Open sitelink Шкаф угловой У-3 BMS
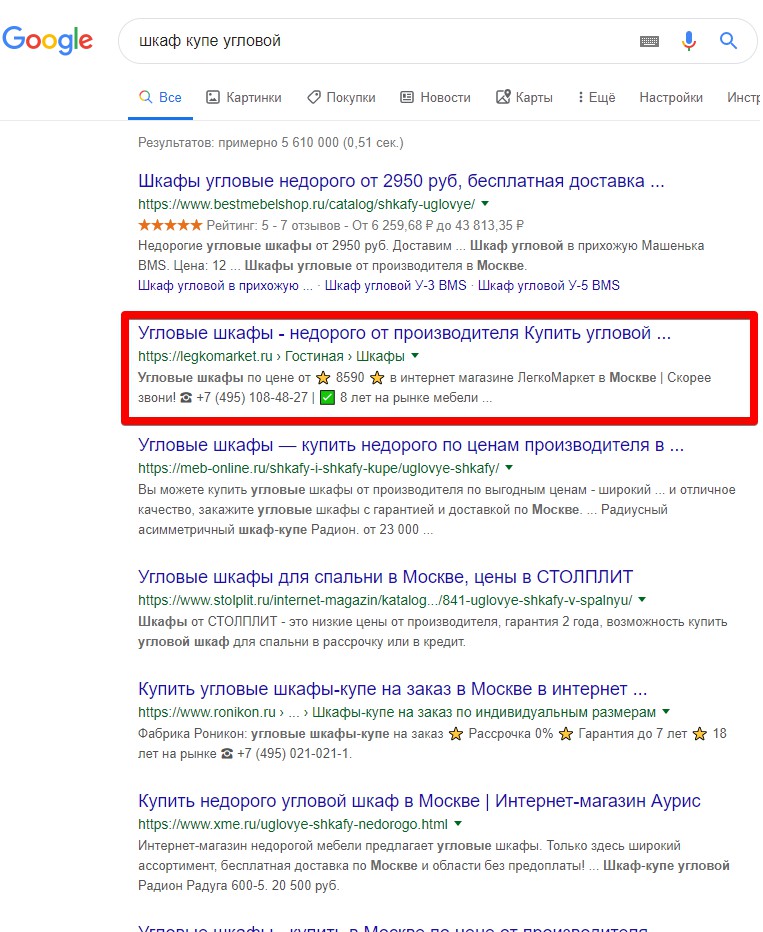Viewport: 763px width, 932px height. click(x=395, y=285)
